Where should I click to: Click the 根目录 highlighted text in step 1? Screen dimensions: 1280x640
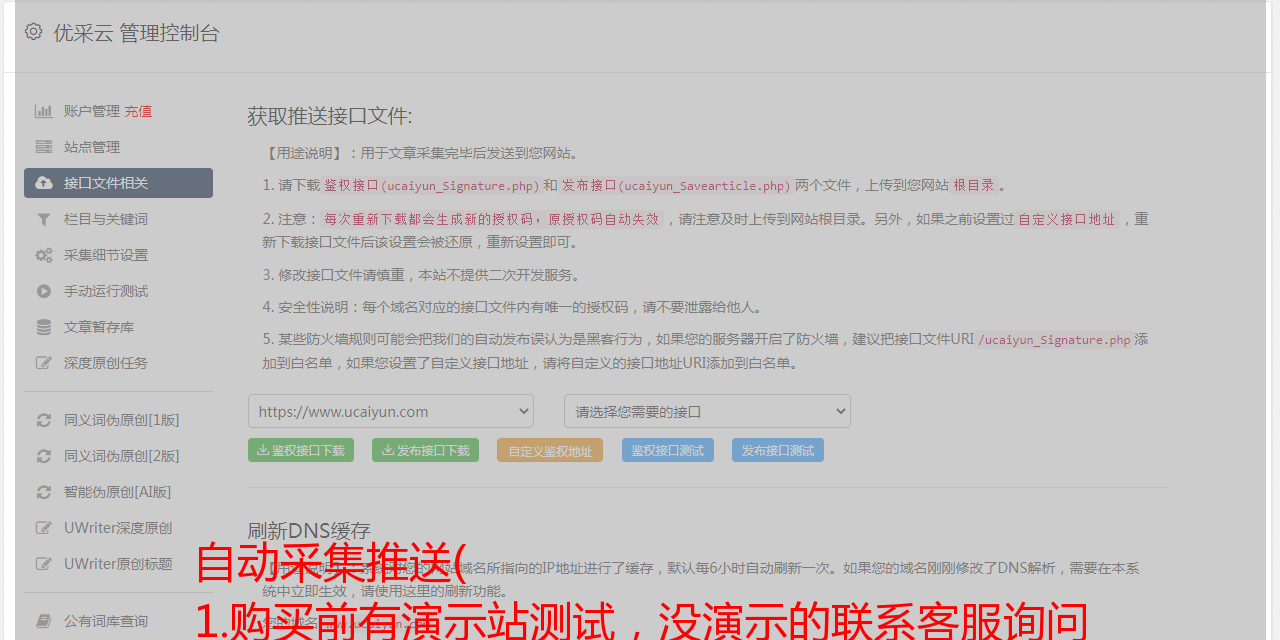click(974, 185)
